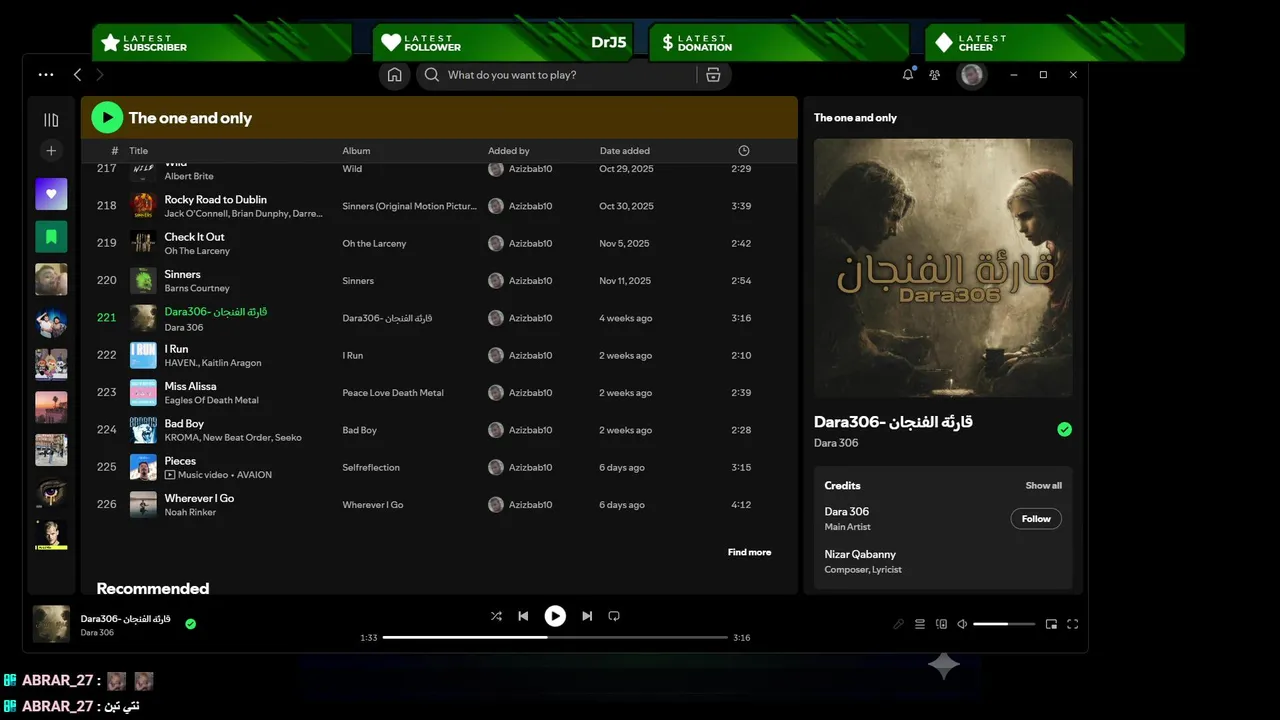Open the HAVEN., Kaitlin Aragon artist link
This screenshot has width=1280, height=720.
(x=213, y=363)
